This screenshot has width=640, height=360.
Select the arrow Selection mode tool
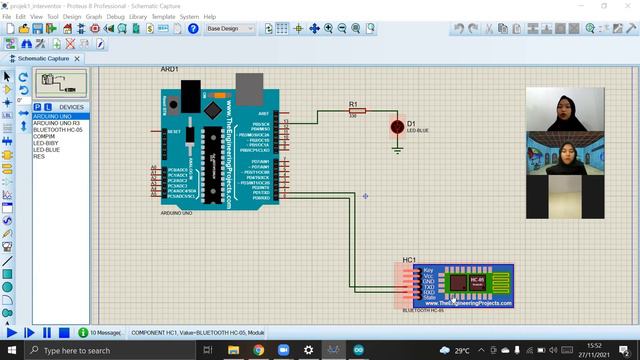click(7, 76)
